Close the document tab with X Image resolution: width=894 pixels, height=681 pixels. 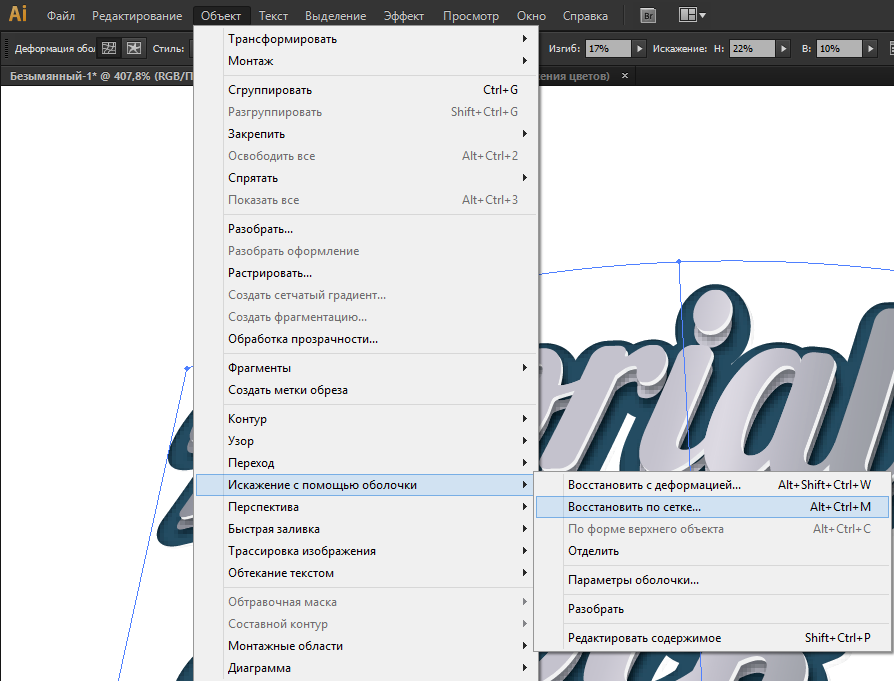click(x=625, y=76)
